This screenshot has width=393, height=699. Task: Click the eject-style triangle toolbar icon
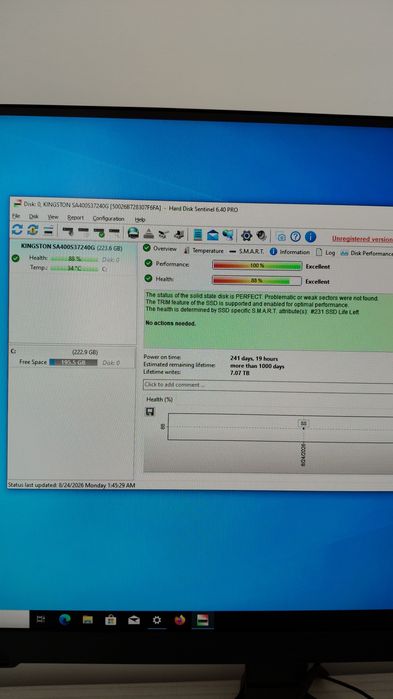pyautogui.click(x=148, y=233)
